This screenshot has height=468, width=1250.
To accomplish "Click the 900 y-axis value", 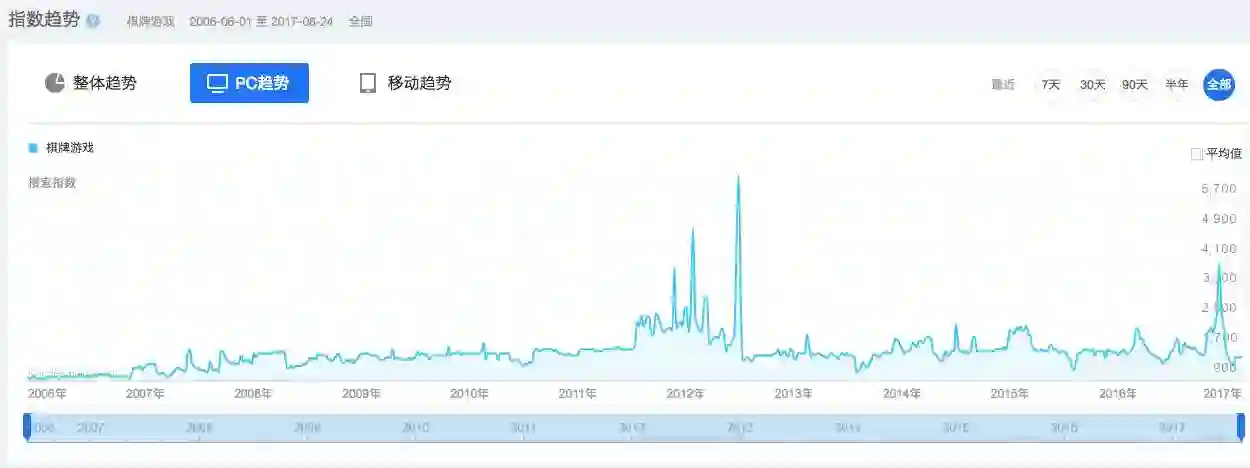I will coord(1226,368).
